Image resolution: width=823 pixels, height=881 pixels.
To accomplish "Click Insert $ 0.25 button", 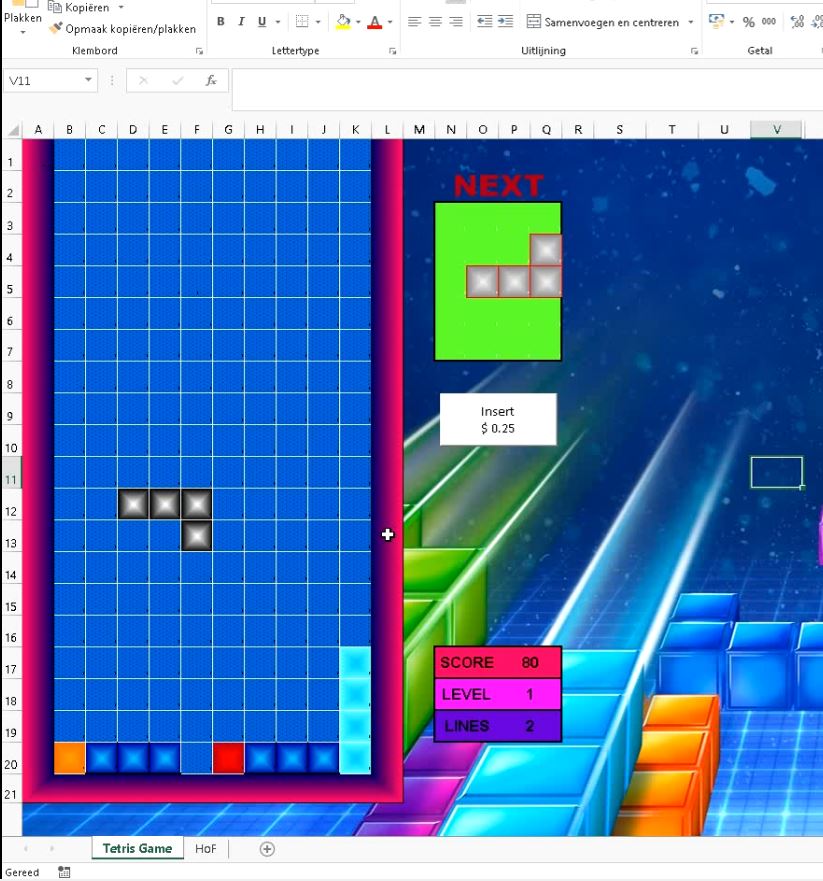I will click(498, 420).
